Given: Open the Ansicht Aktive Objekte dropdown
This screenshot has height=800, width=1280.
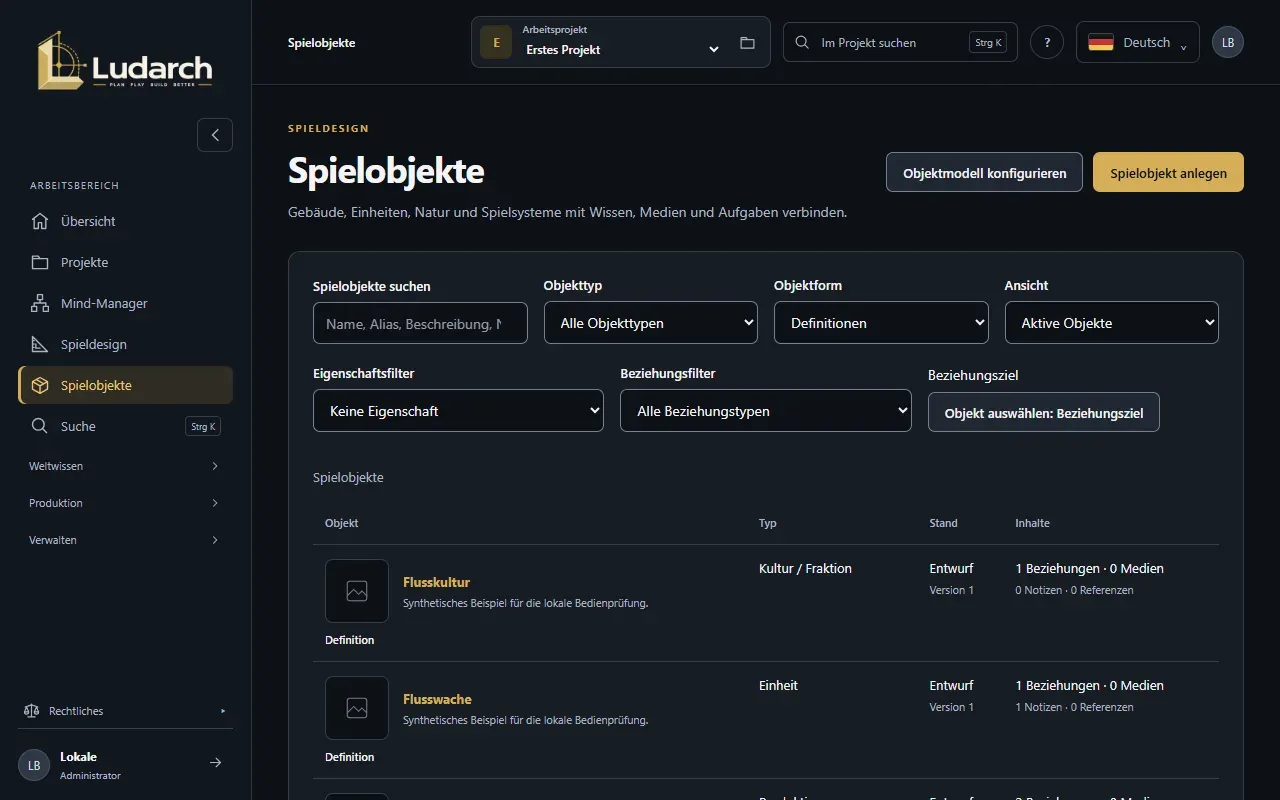Looking at the screenshot, I should click(1112, 323).
